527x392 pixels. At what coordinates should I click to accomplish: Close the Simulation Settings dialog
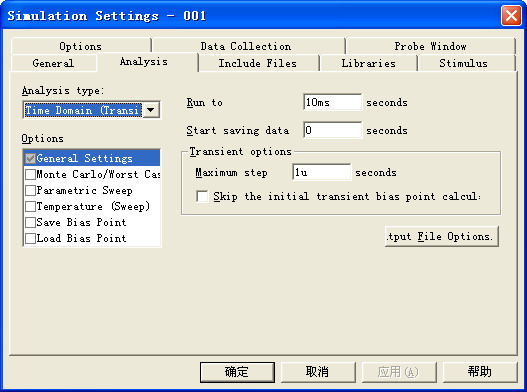511,15
